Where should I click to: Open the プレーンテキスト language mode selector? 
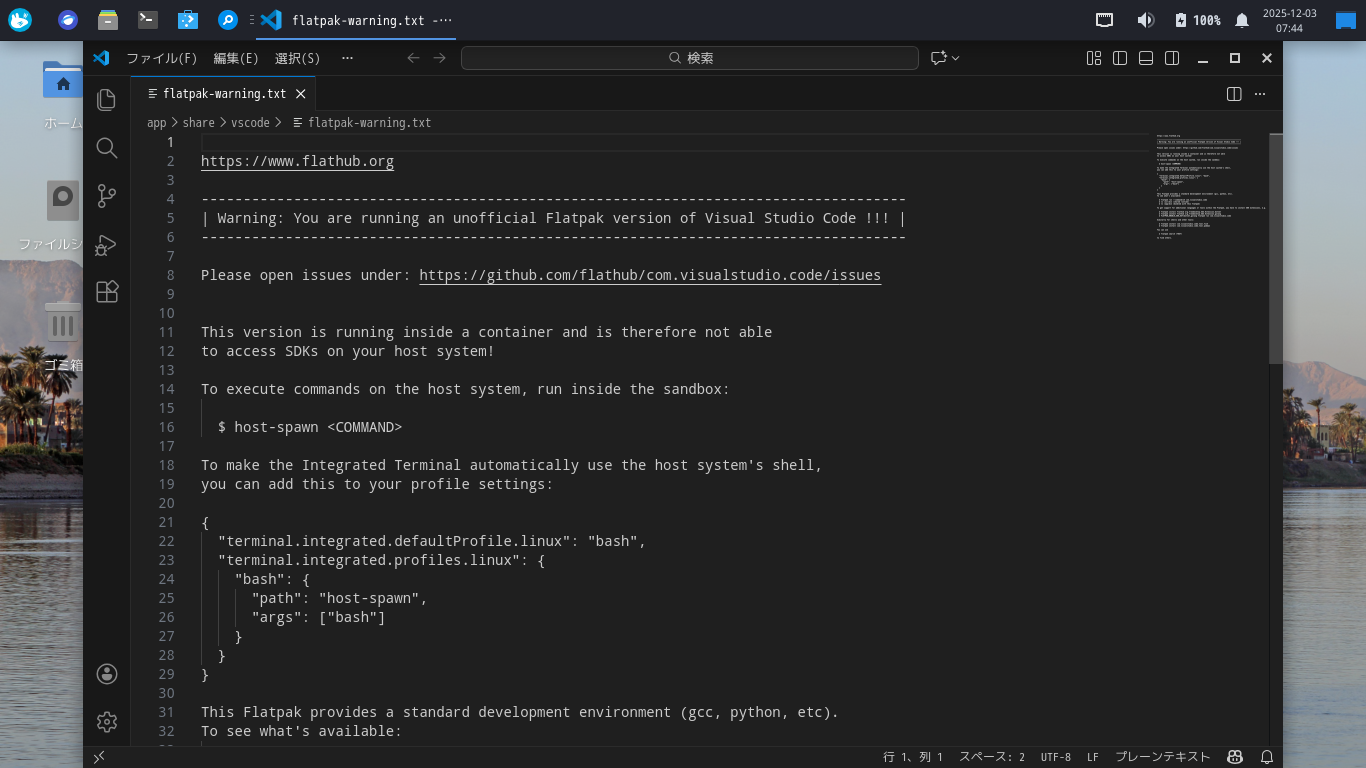[x=1162, y=757]
